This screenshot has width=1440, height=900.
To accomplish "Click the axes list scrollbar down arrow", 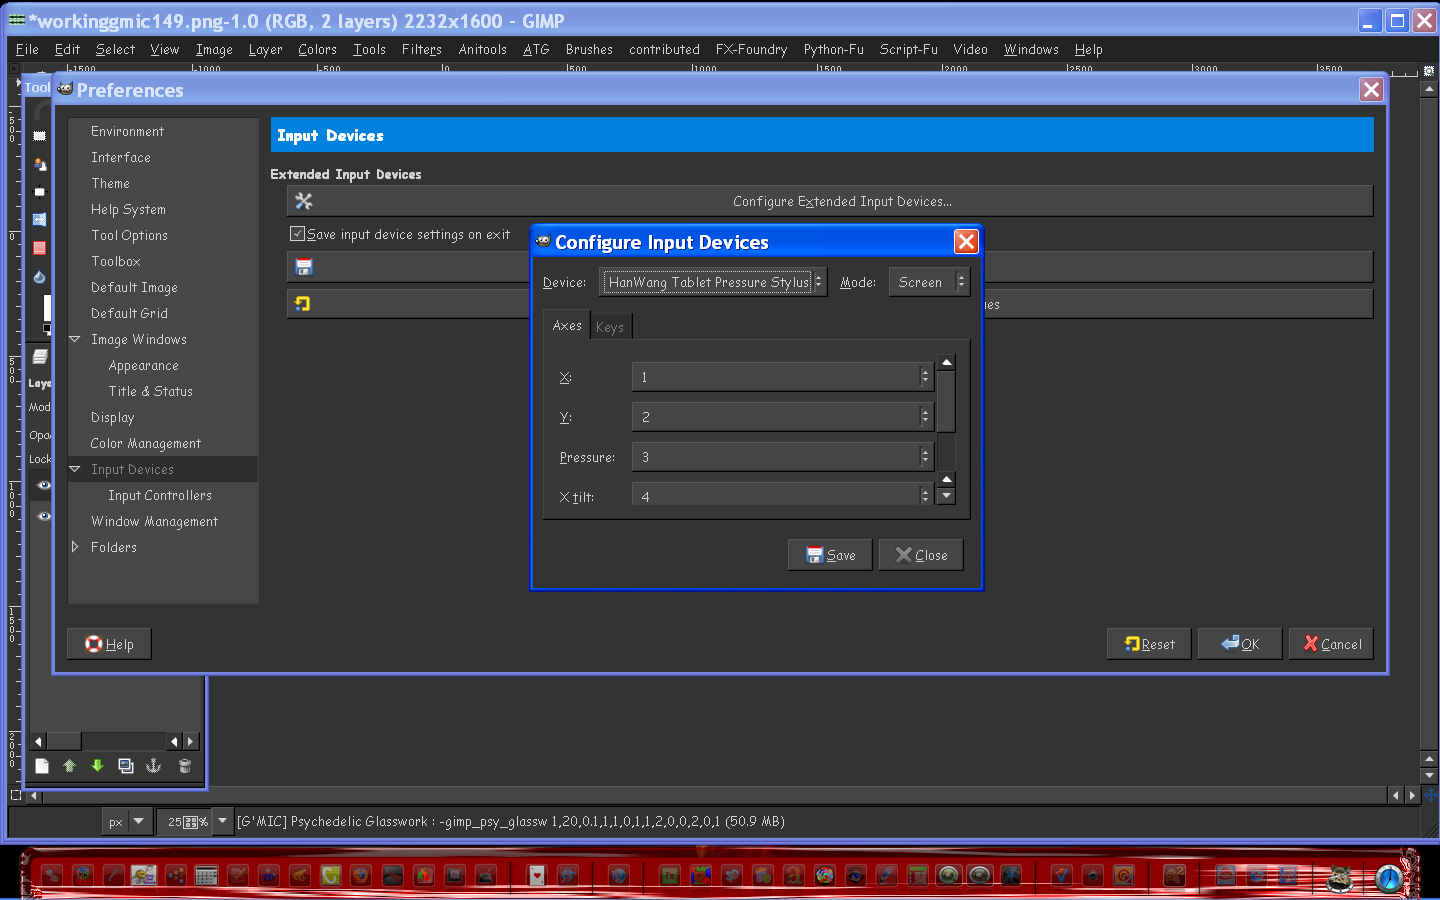I will [947, 496].
